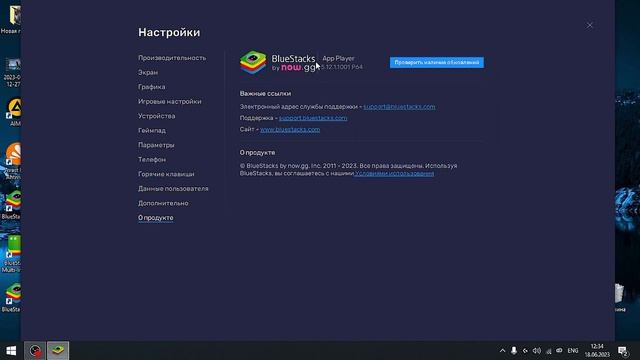Close the Настройки settings window
The height and width of the screenshot is (360, 640).
(590, 25)
